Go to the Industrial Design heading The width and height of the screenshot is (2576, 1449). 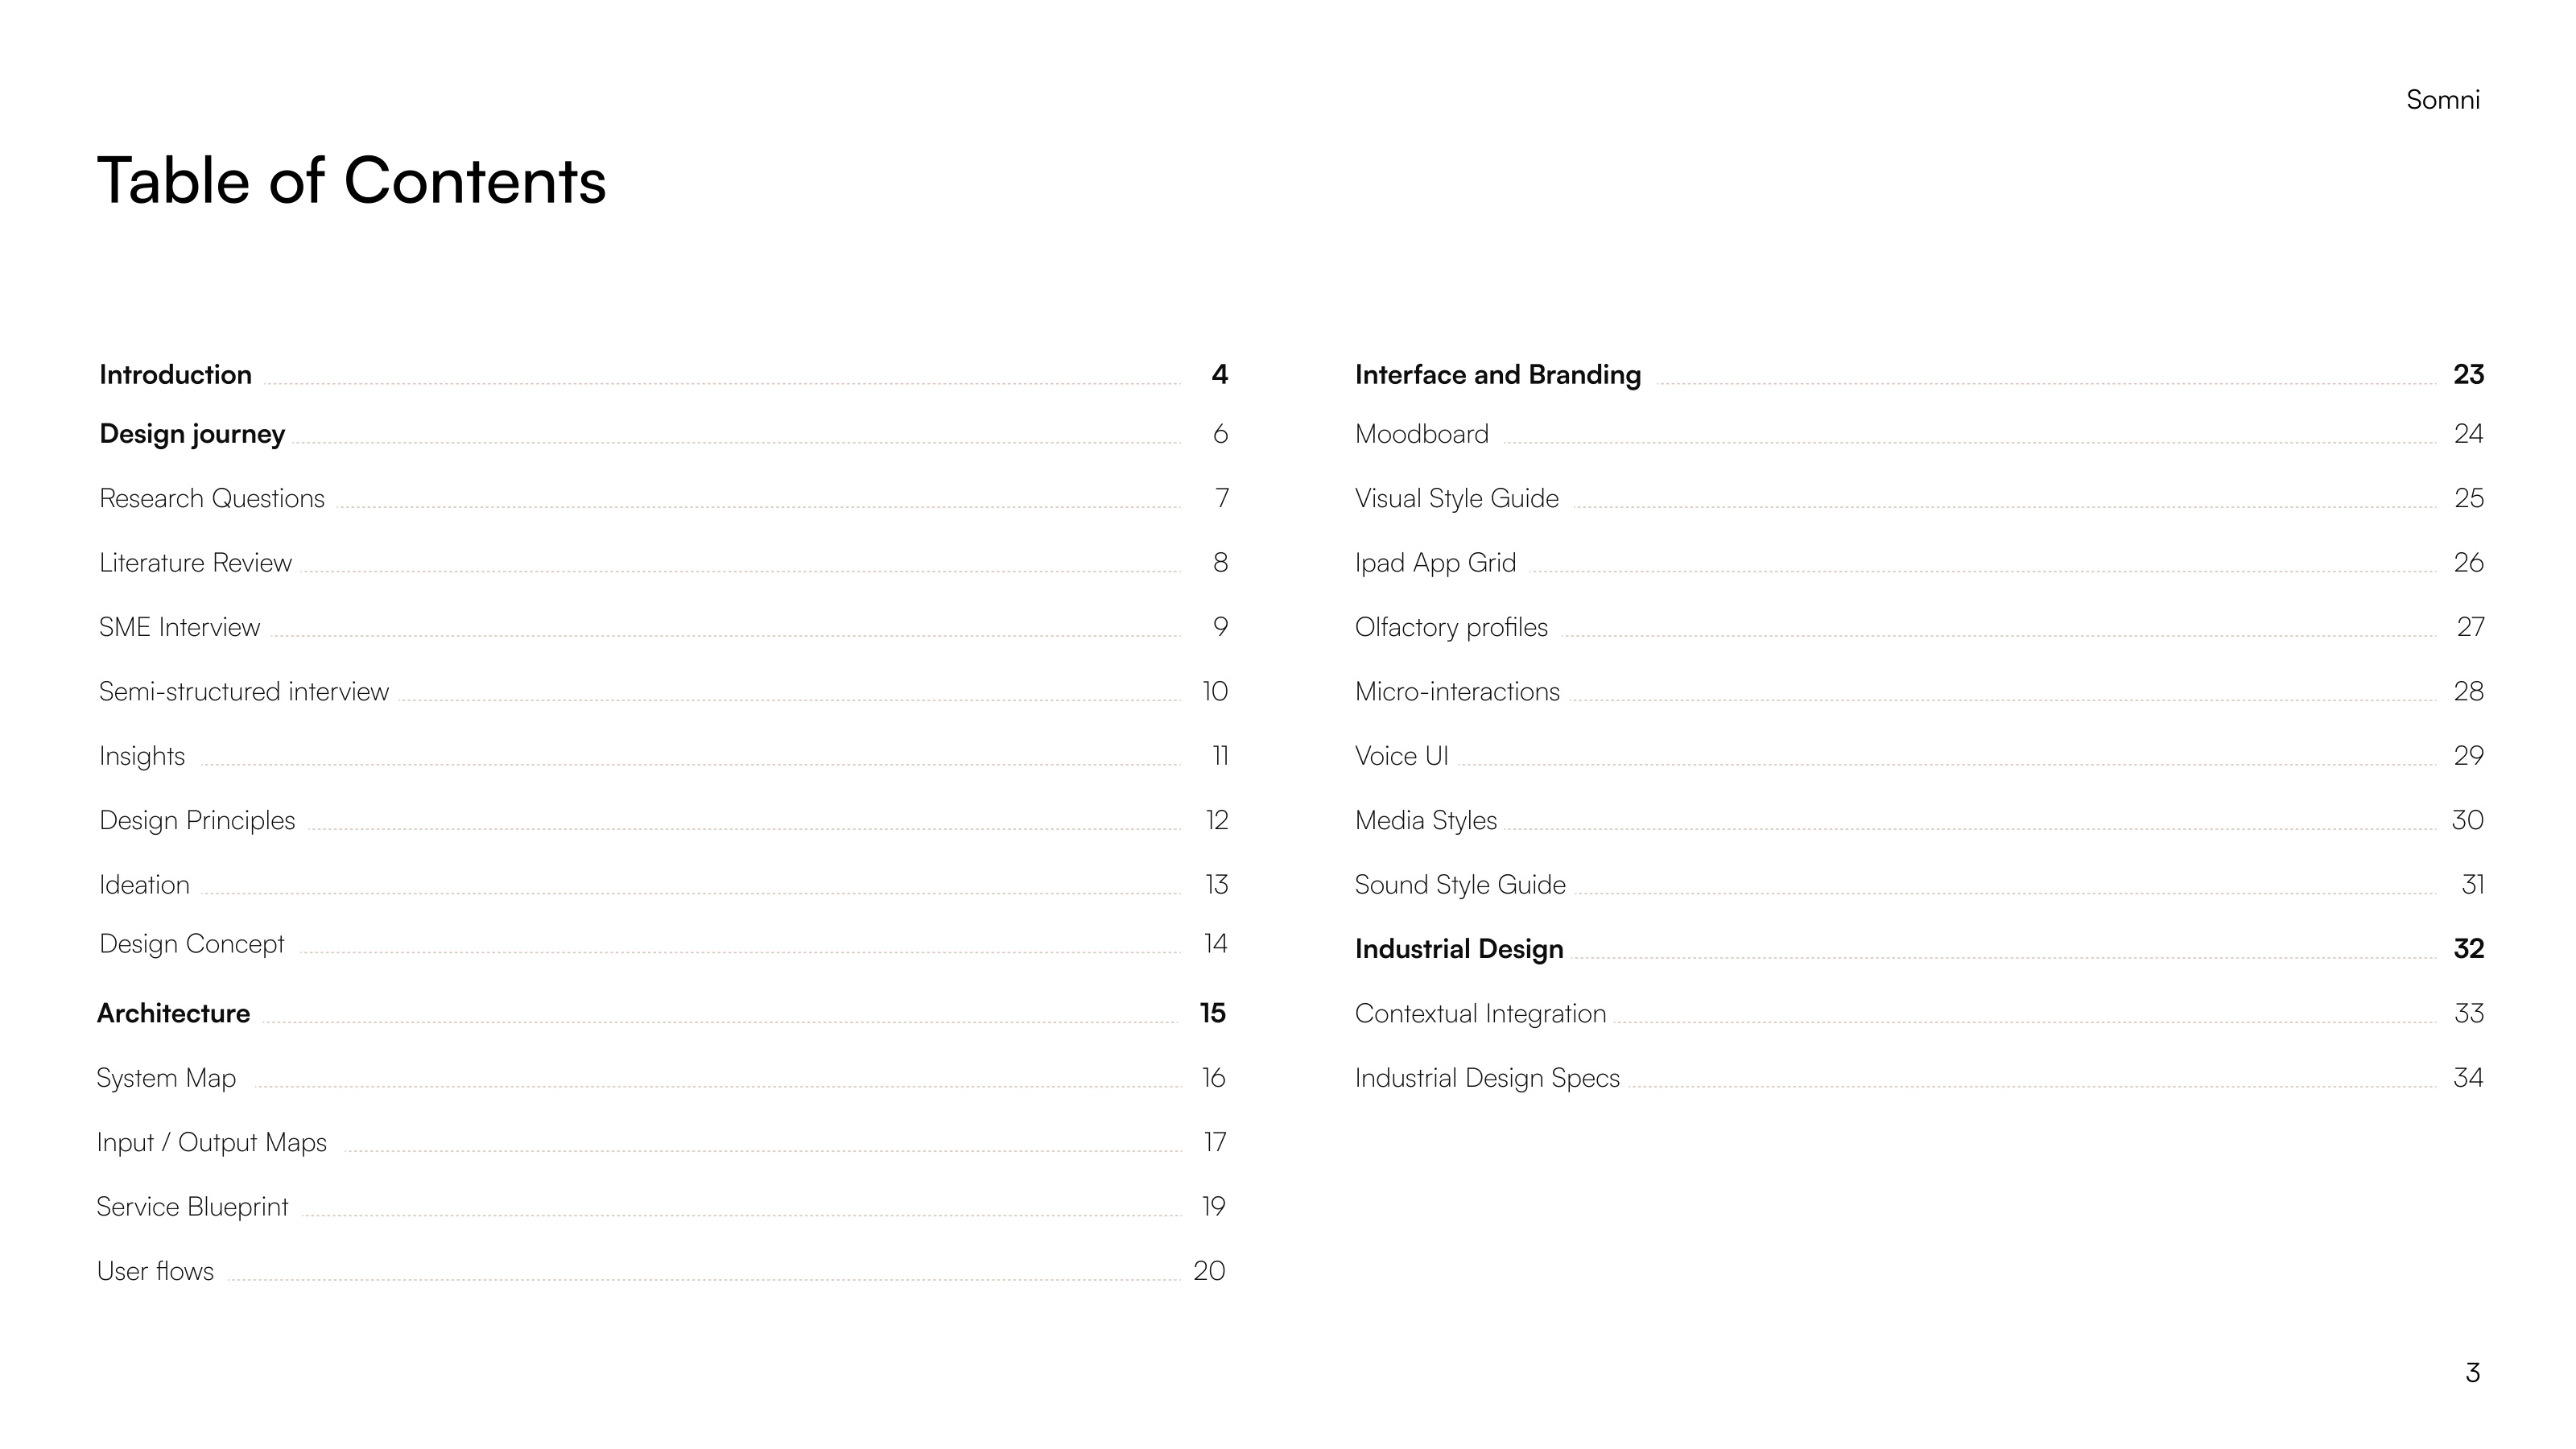click(x=1459, y=950)
